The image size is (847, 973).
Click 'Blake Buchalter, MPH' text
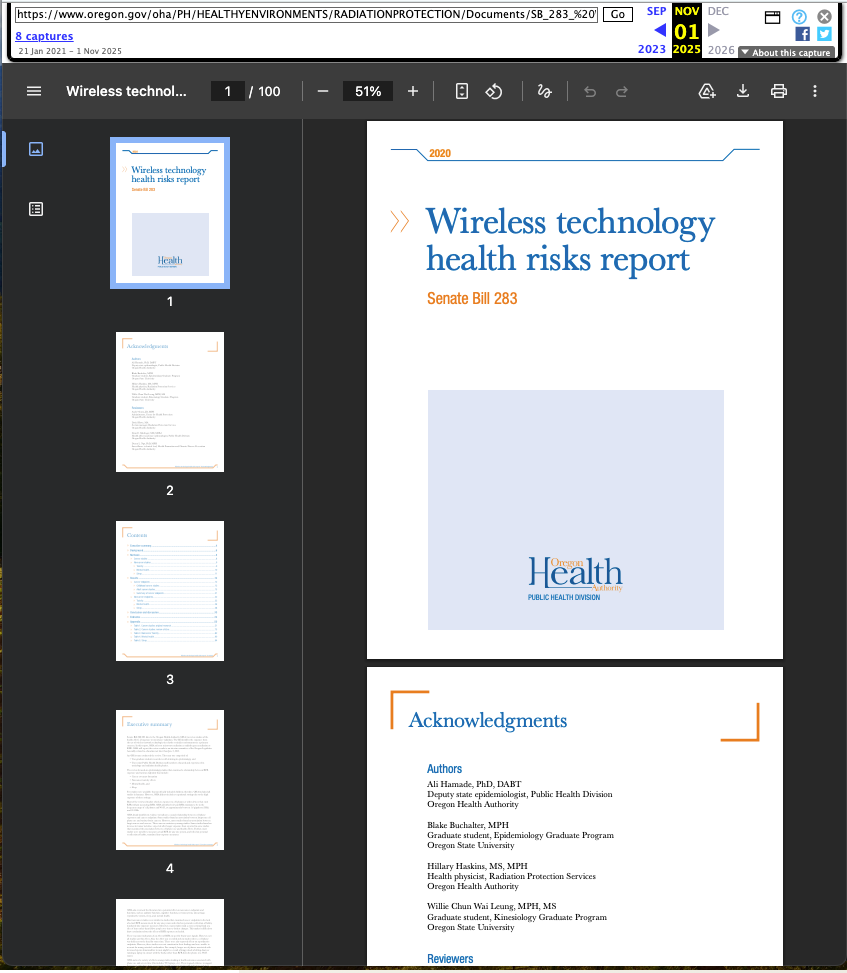[468, 825]
